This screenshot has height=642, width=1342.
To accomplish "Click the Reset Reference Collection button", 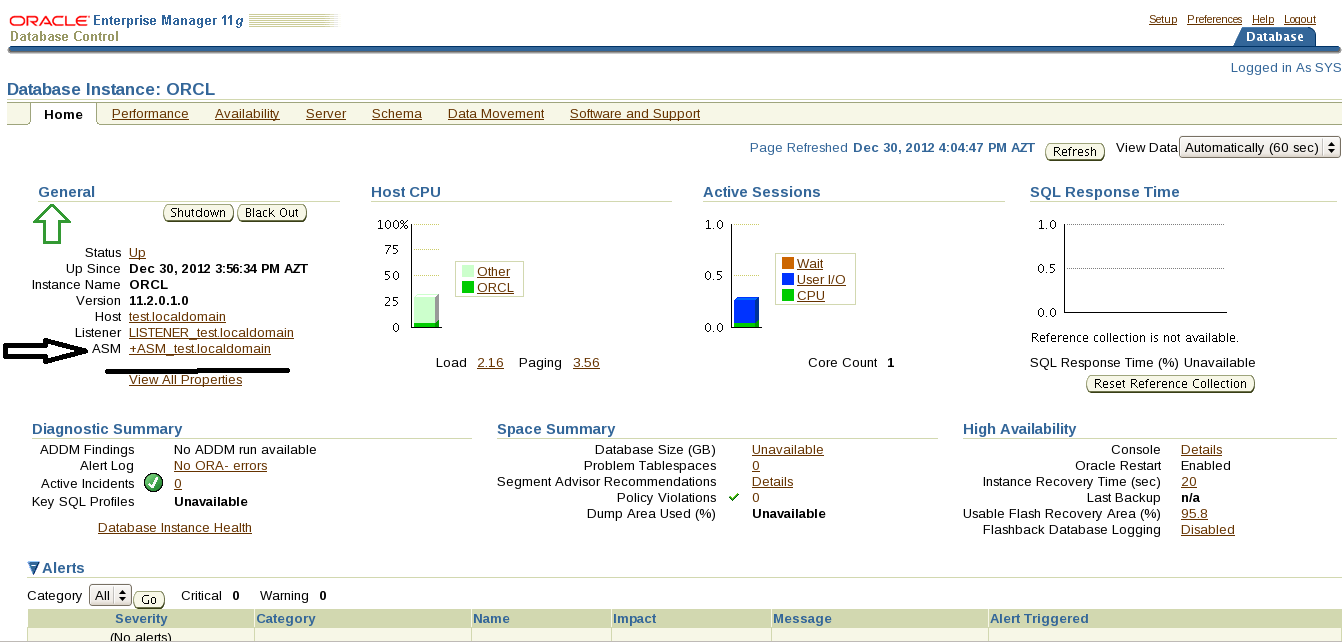I will (1170, 384).
